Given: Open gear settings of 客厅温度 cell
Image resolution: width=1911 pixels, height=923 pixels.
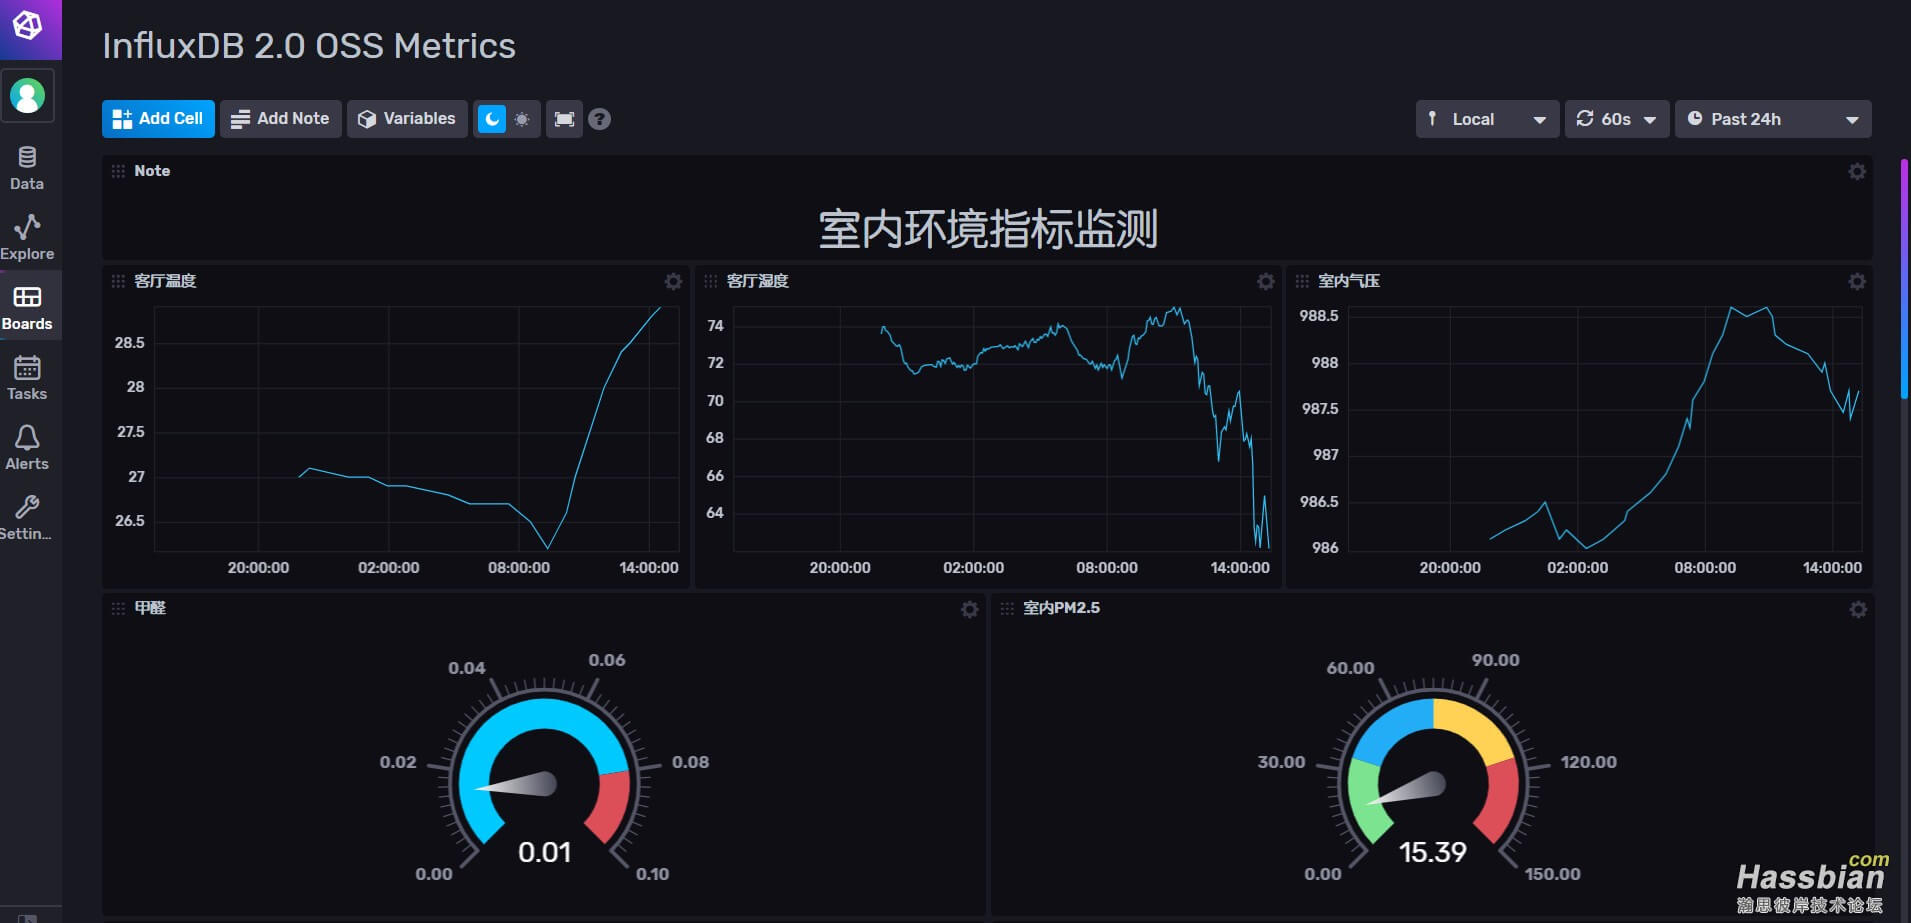Looking at the screenshot, I should click(x=673, y=281).
